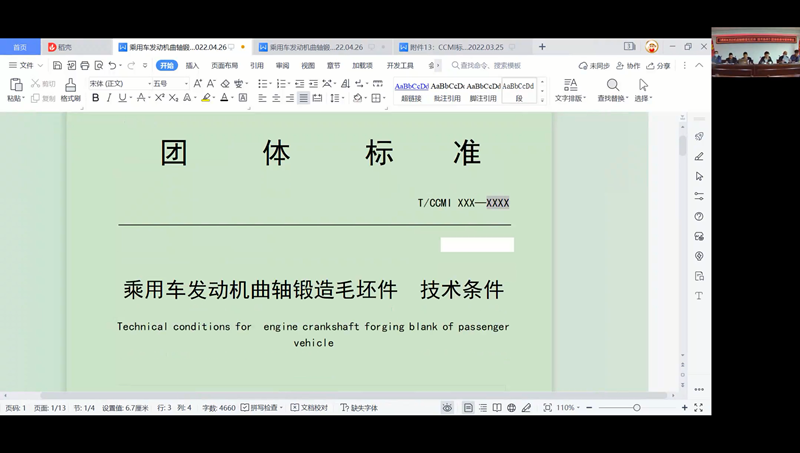Decrease paragraph indent
The width and height of the screenshot is (800, 453).
(x=299, y=83)
